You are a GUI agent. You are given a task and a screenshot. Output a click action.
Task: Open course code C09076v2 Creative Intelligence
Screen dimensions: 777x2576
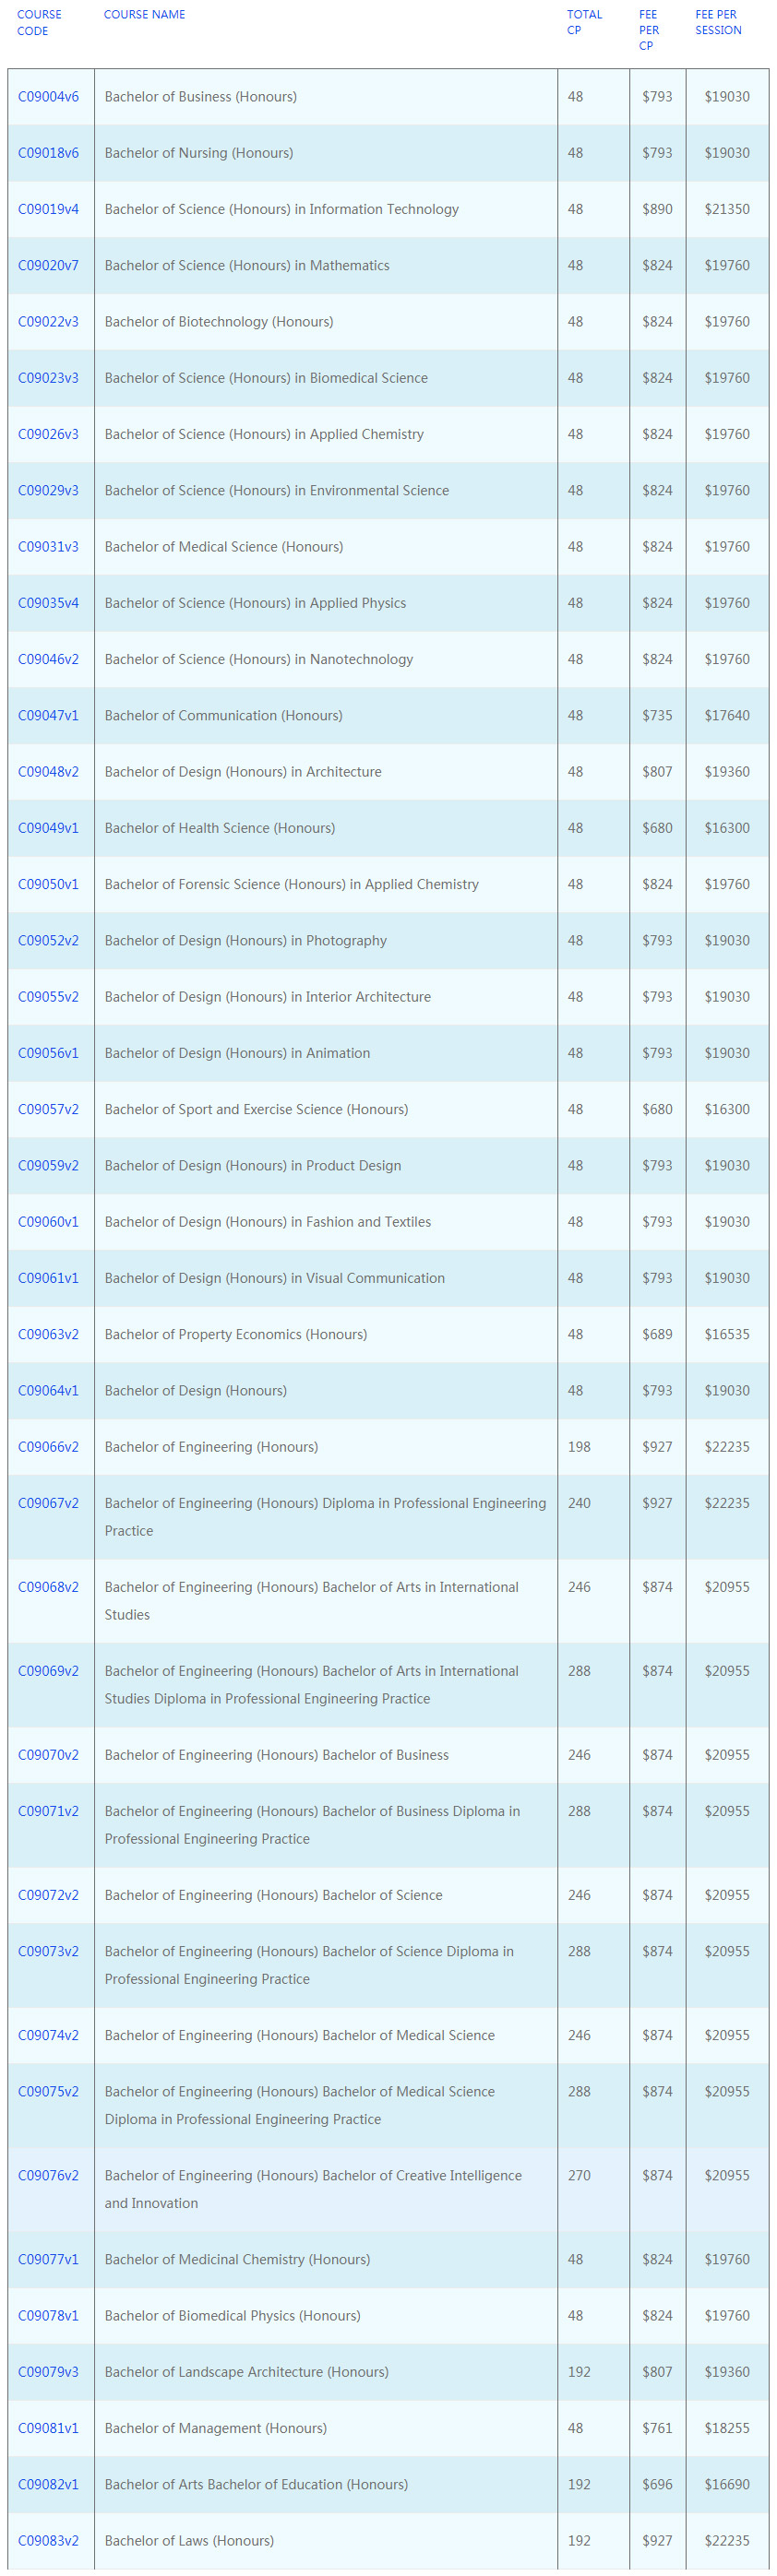[48, 2175]
